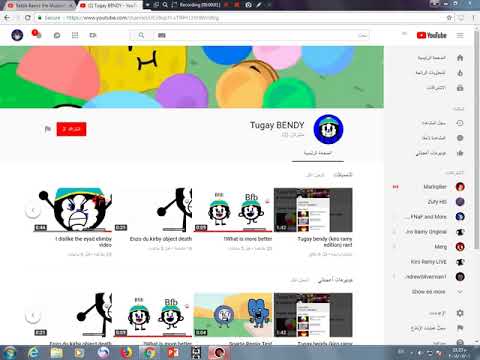Open 'Tugay bendy (kiro ramy edition) rant' thumbnail first row
This screenshot has width=480, height=360.
point(313,210)
